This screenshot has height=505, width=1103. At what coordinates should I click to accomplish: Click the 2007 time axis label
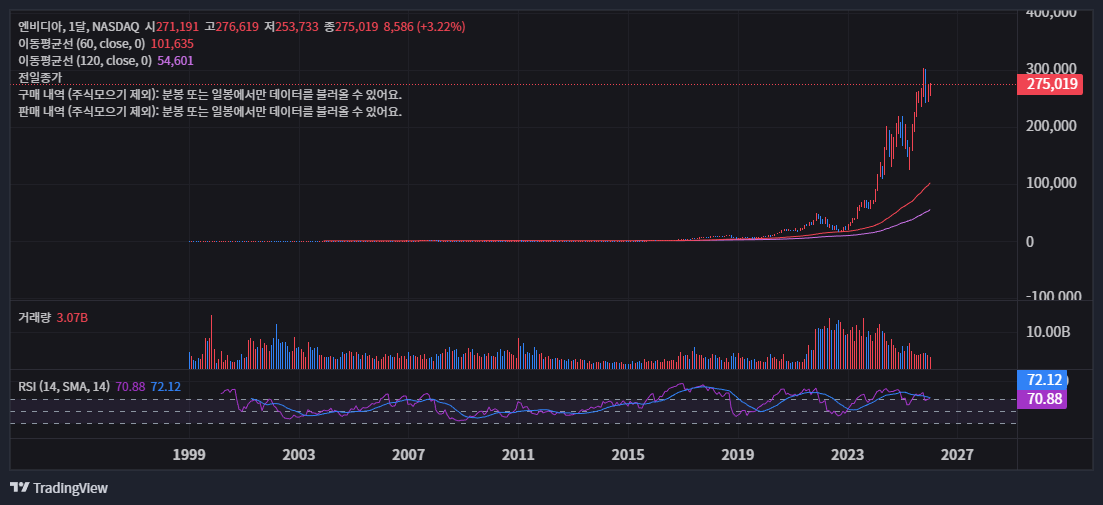pyautogui.click(x=409, y=454)
